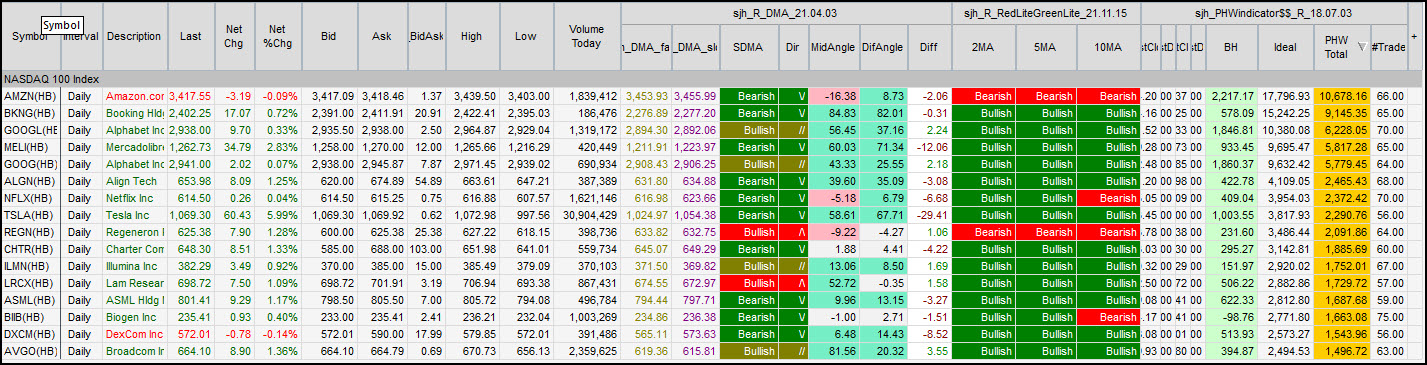Click the Dir arrow cell in the AMZN row

(x=793, y=96)
